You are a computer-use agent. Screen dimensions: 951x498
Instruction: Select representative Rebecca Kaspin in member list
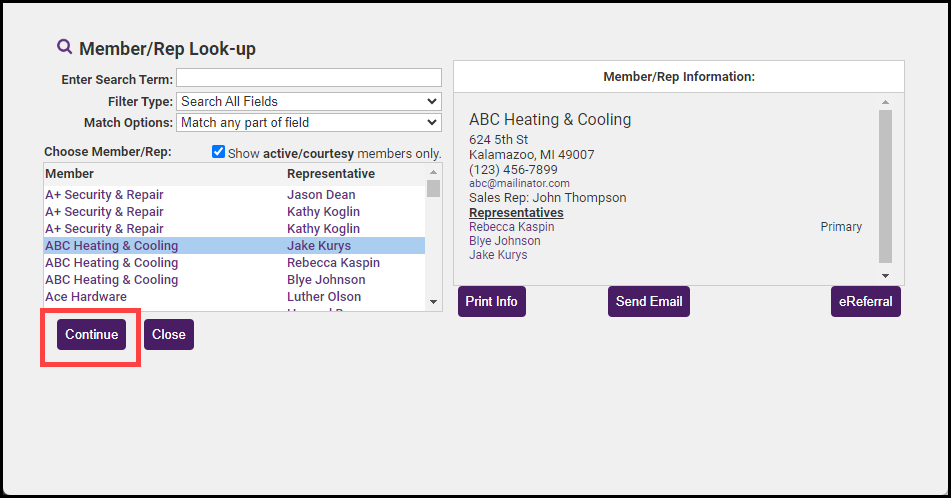click(x=333, y=263)
